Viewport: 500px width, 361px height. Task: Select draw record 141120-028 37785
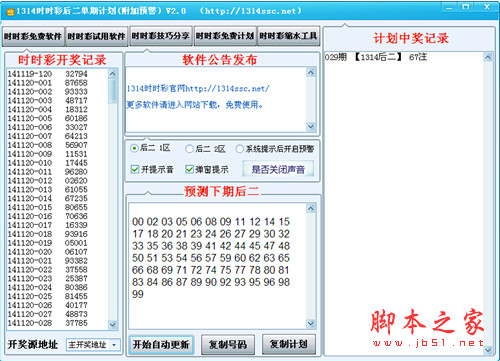[x=48, y=323]
